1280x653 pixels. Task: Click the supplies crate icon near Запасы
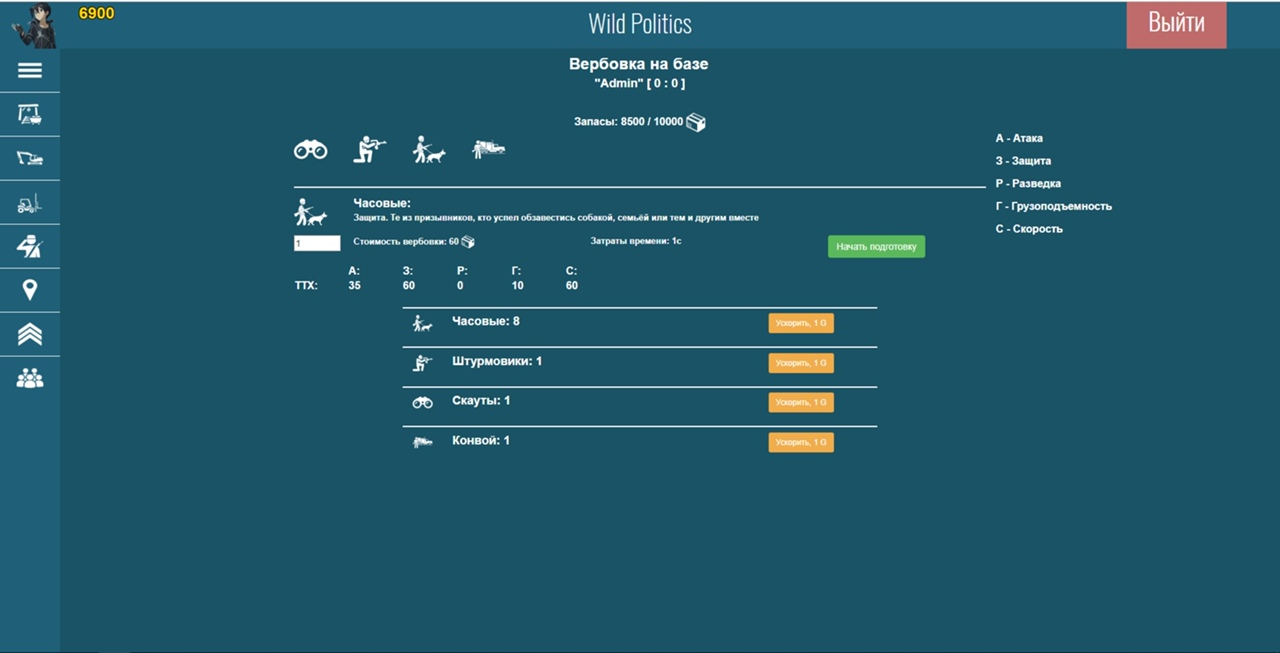click(696, 122)
